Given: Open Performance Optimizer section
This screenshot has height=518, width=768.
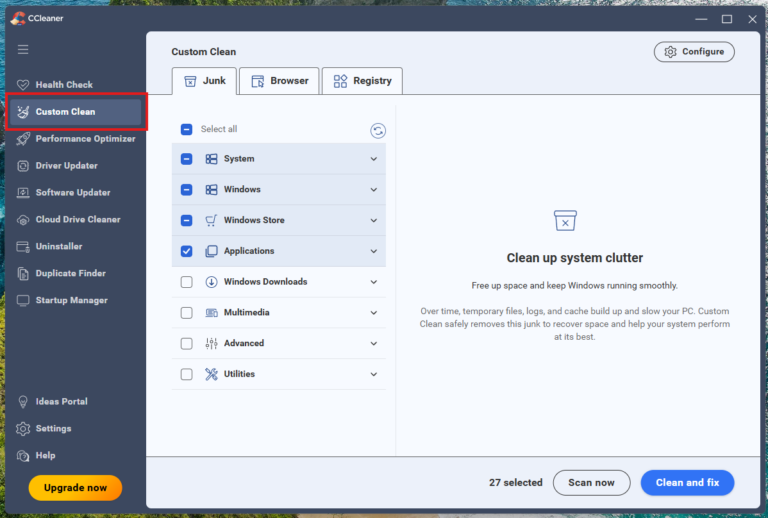Looking at the screenshot, I should pos(75,139).
